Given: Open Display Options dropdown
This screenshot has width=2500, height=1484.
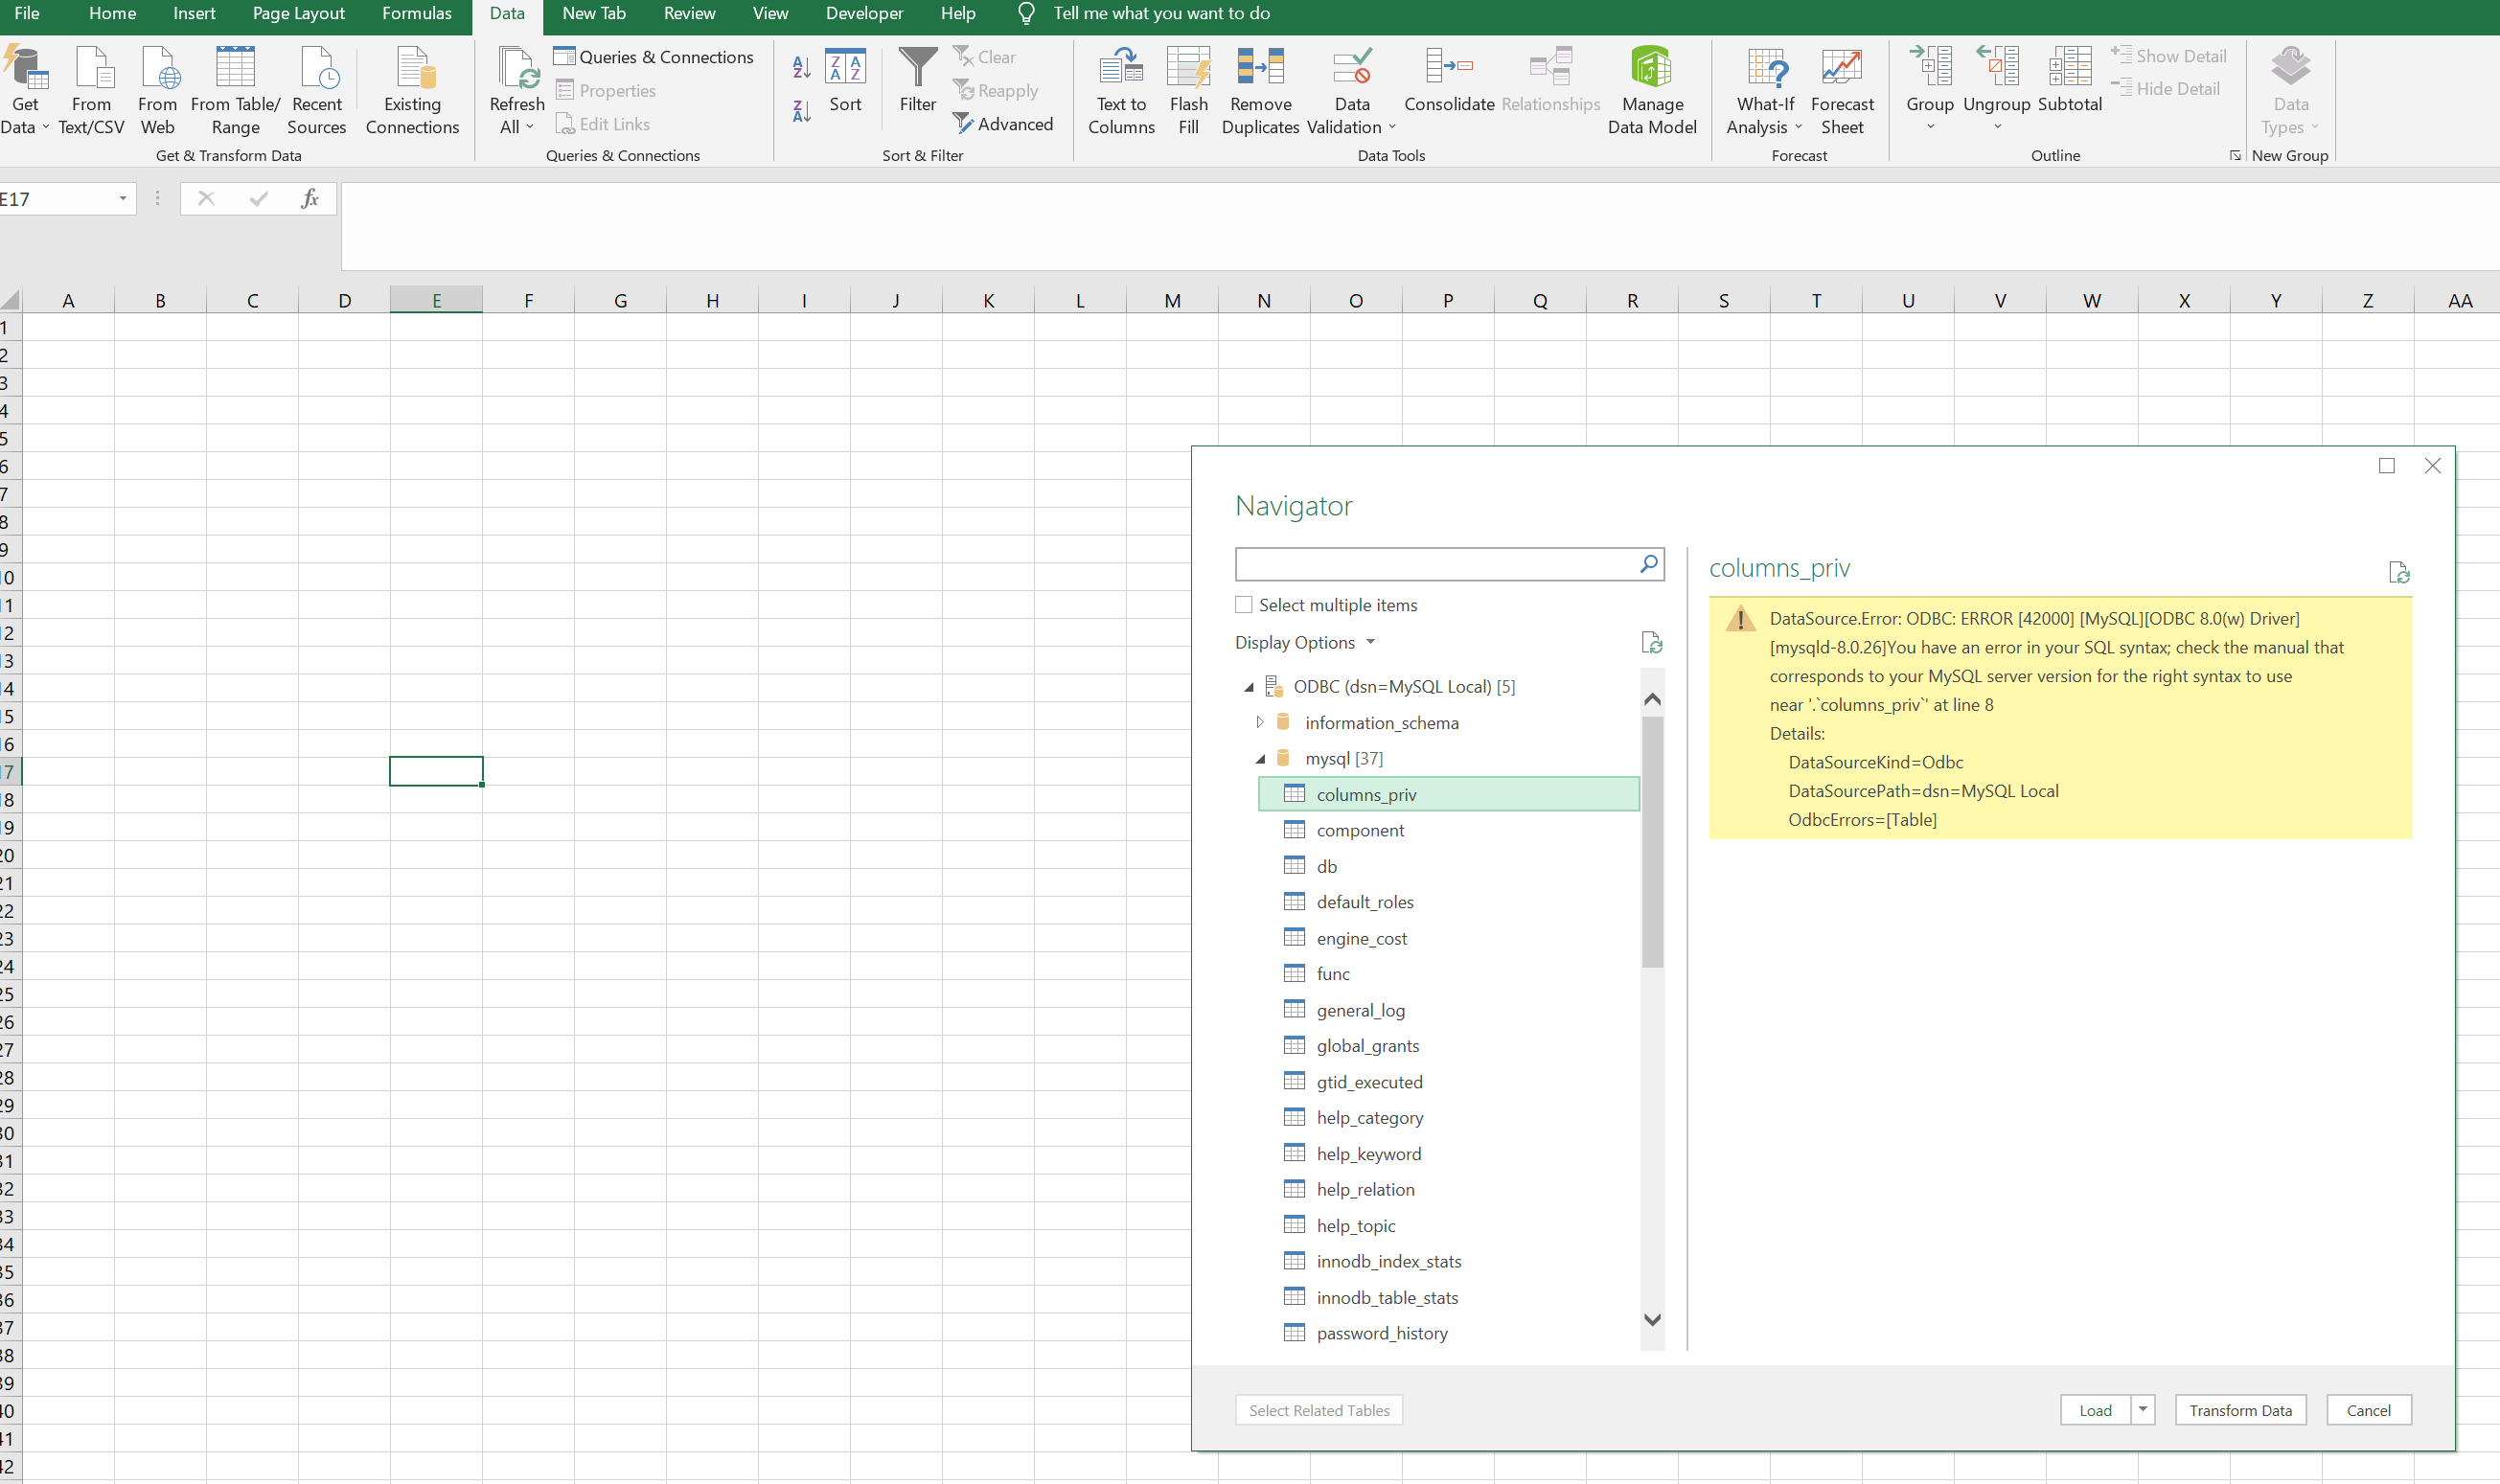Looking at the screenshot, I should click(1305, 642).
